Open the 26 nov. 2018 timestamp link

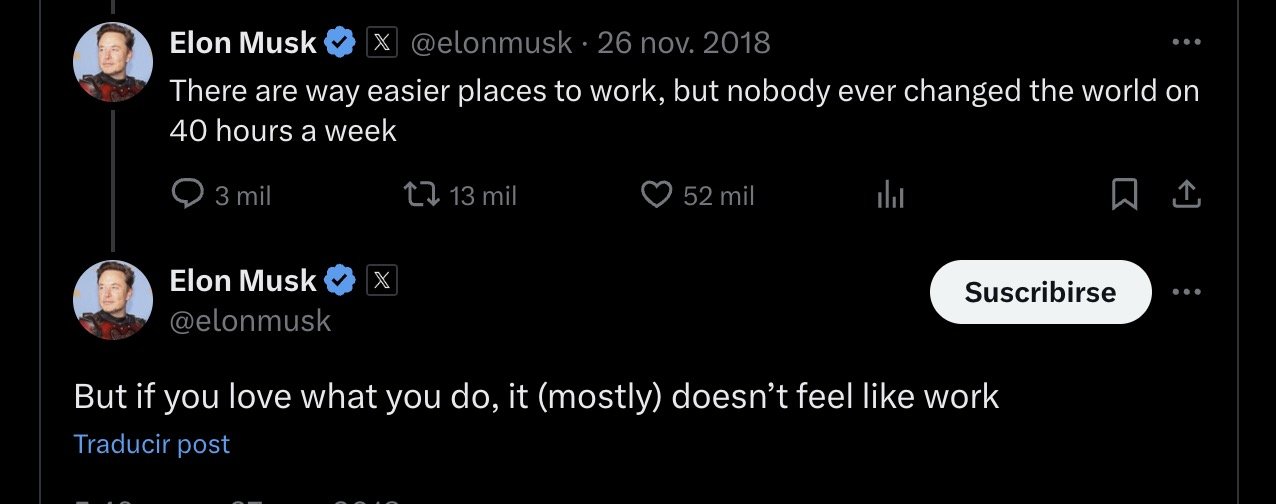click(x=684, y=43)
